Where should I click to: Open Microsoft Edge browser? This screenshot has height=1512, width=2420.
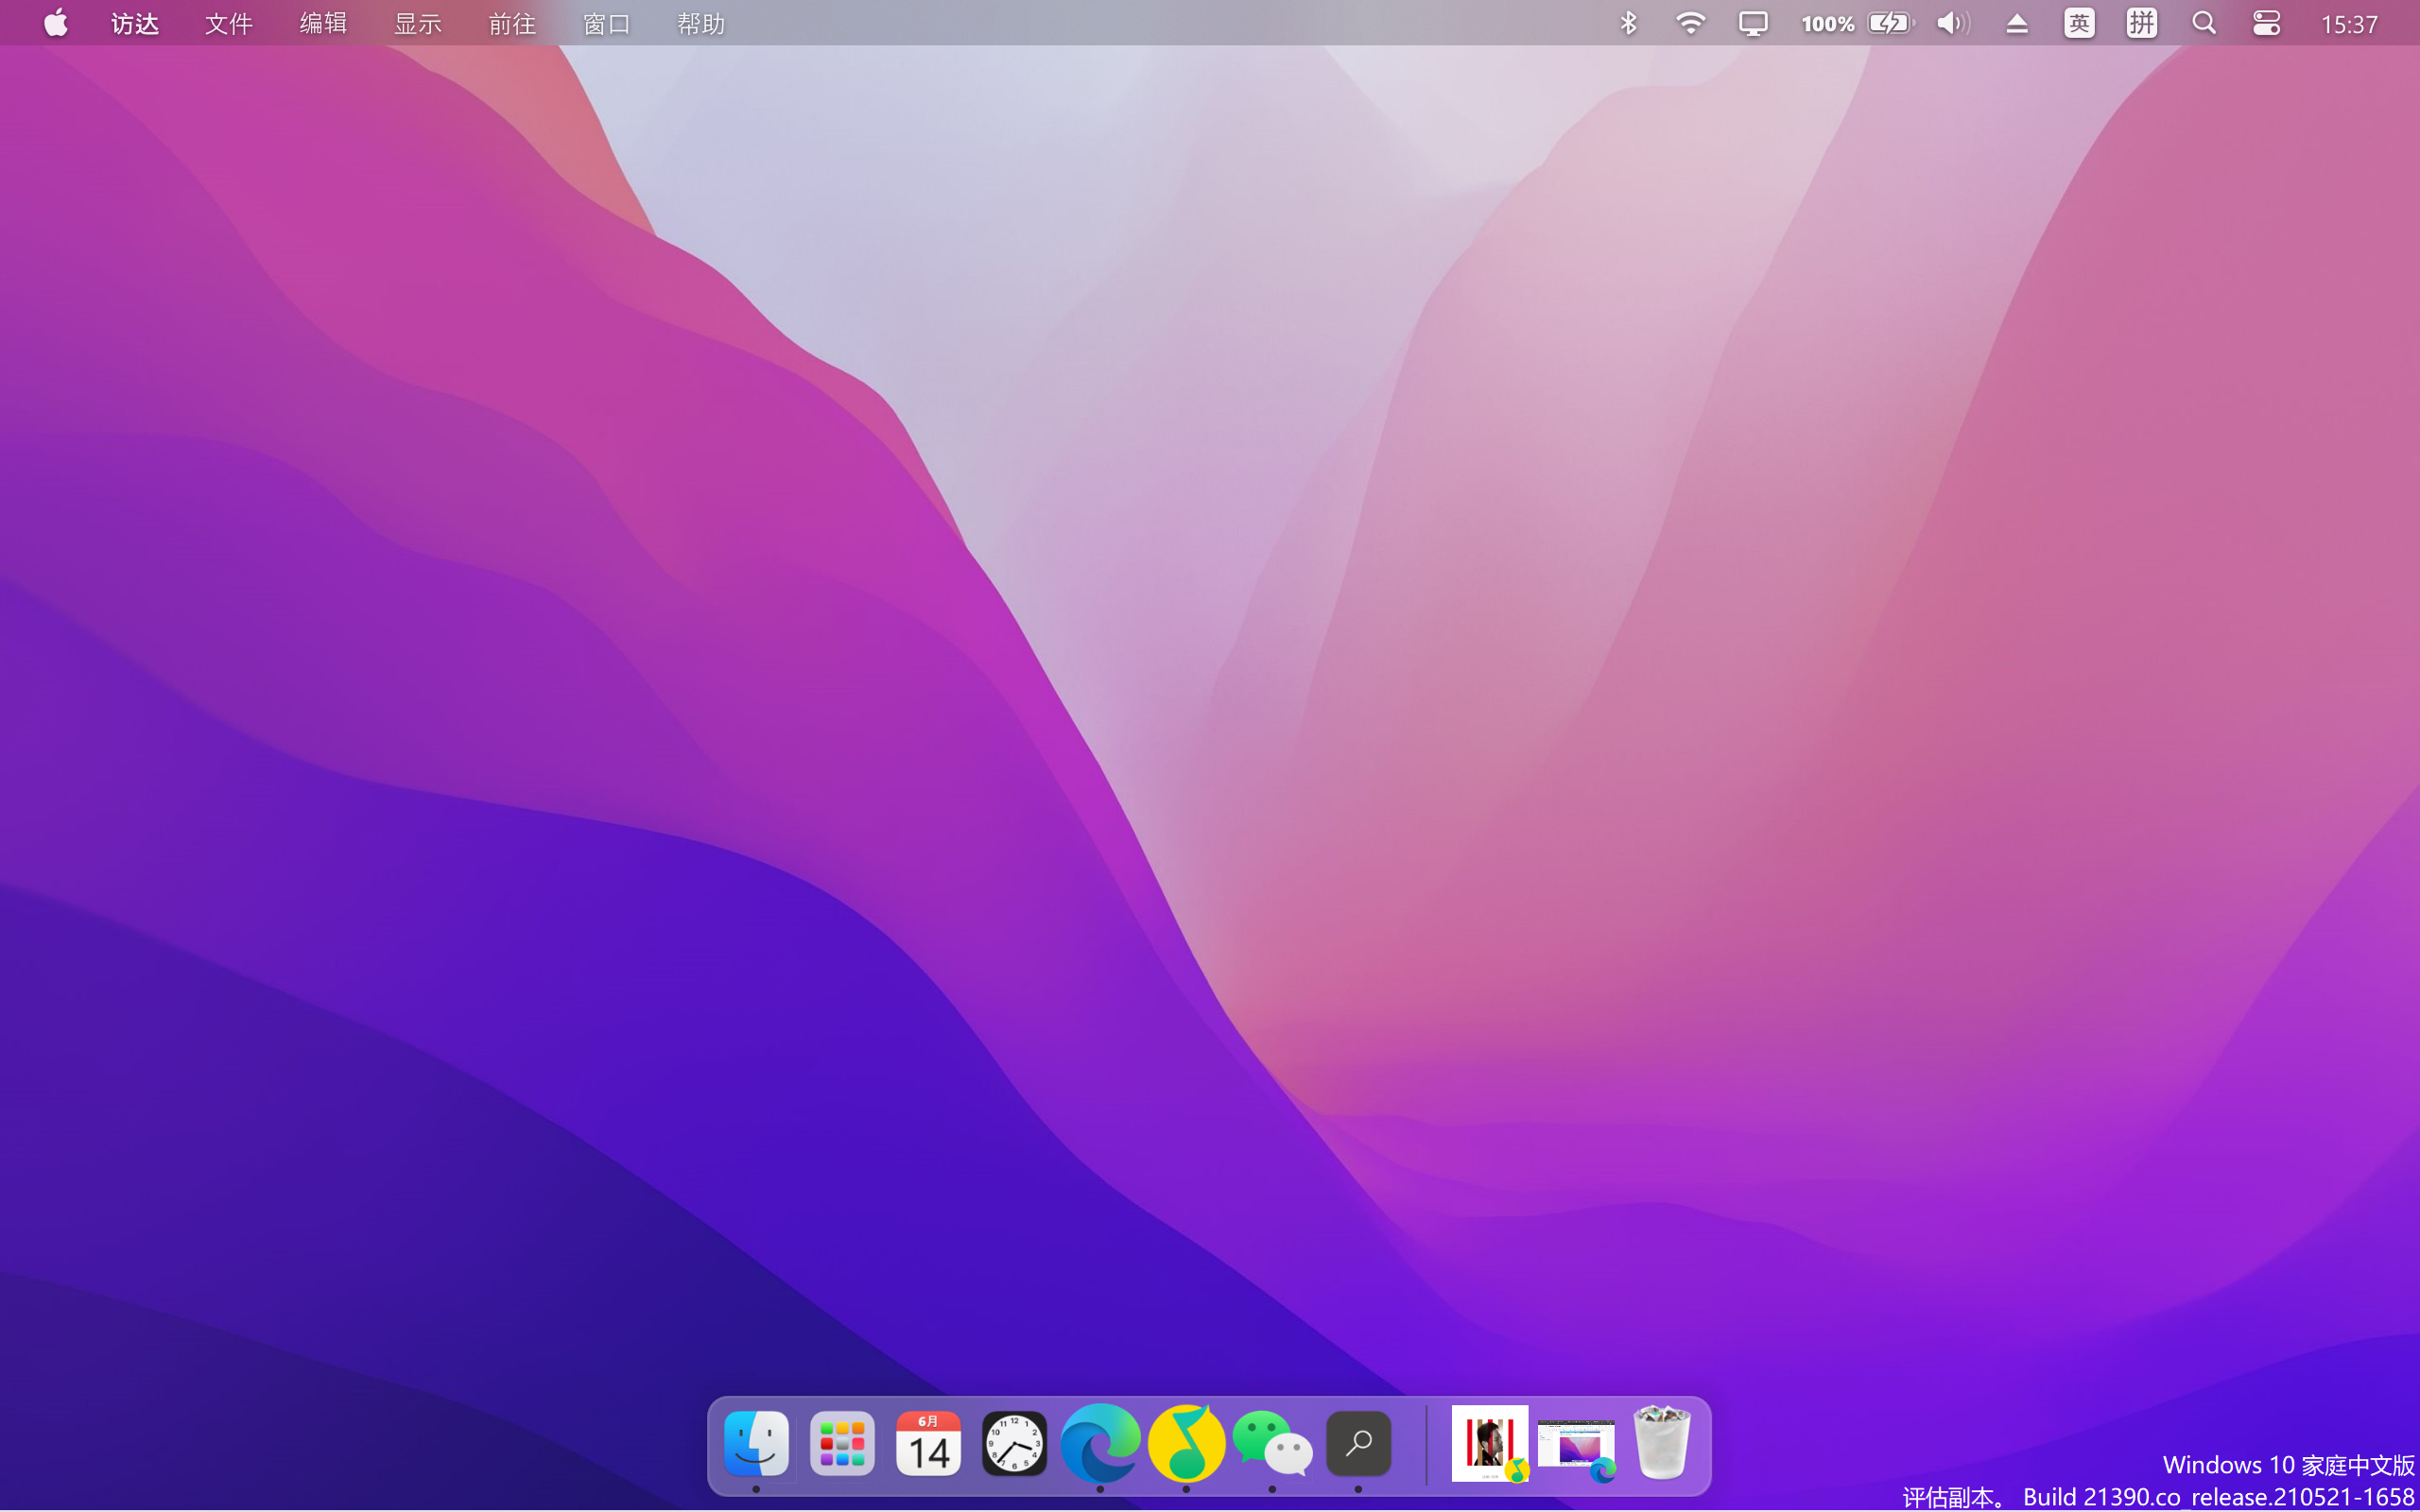(1099, 1444)
